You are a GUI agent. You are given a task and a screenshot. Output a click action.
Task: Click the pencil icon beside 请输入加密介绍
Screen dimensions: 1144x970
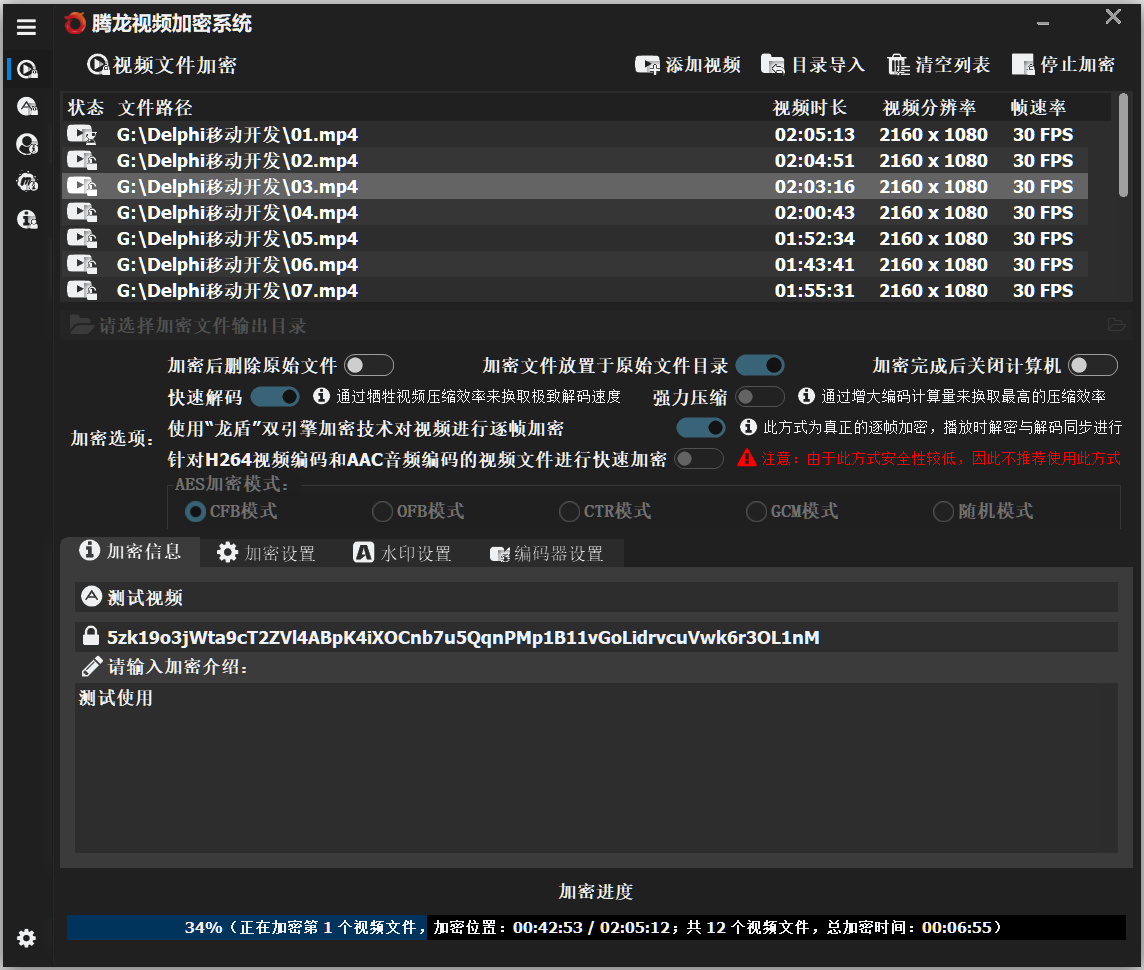[91, 667]
